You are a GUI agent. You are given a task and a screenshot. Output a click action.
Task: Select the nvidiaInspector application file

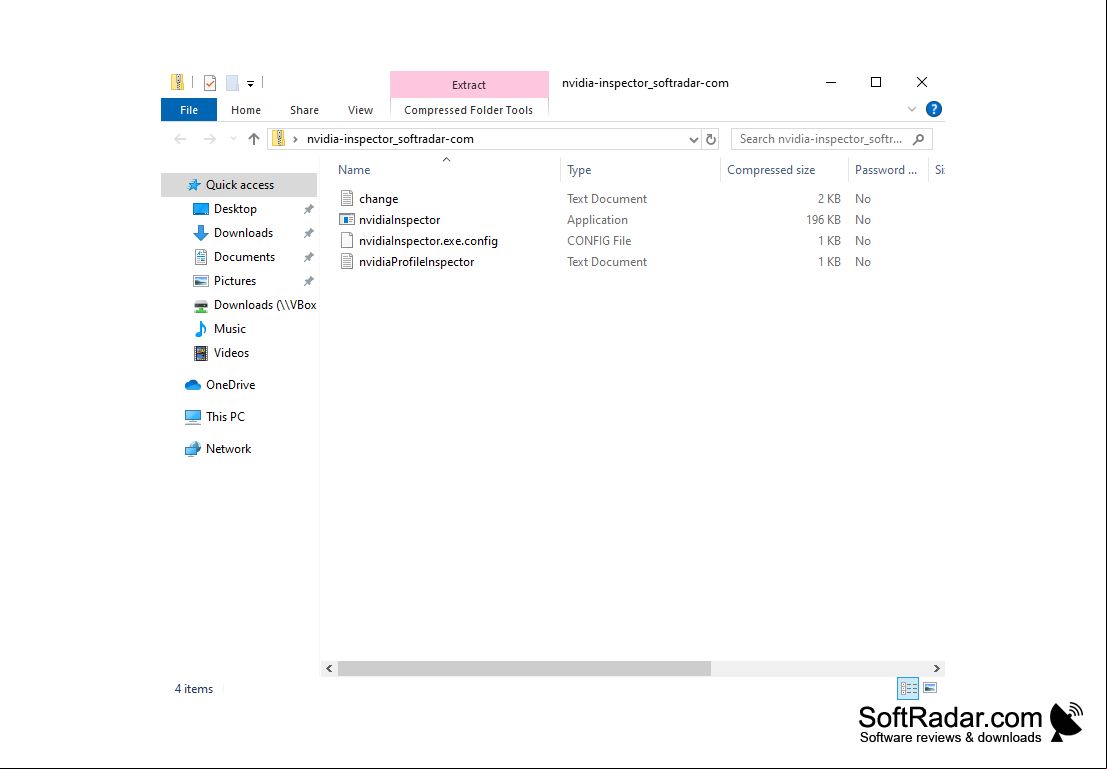pos(400,220)
